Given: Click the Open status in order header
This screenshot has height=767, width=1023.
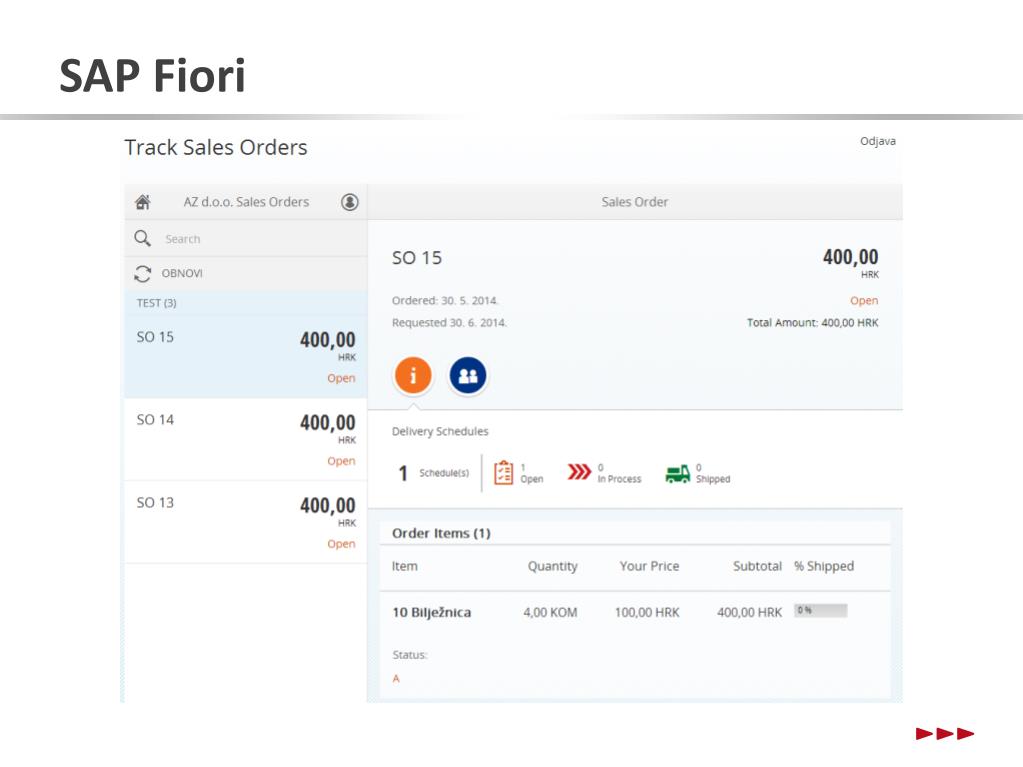Looking at the screenshot, I should 864,301.
